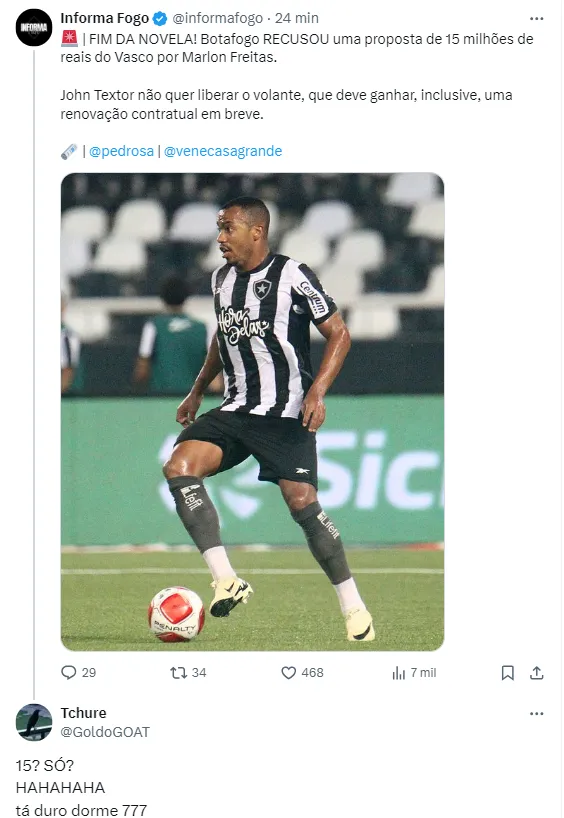Click the Informa Fogo display name
Screen dimensions: 564x818
104,18
